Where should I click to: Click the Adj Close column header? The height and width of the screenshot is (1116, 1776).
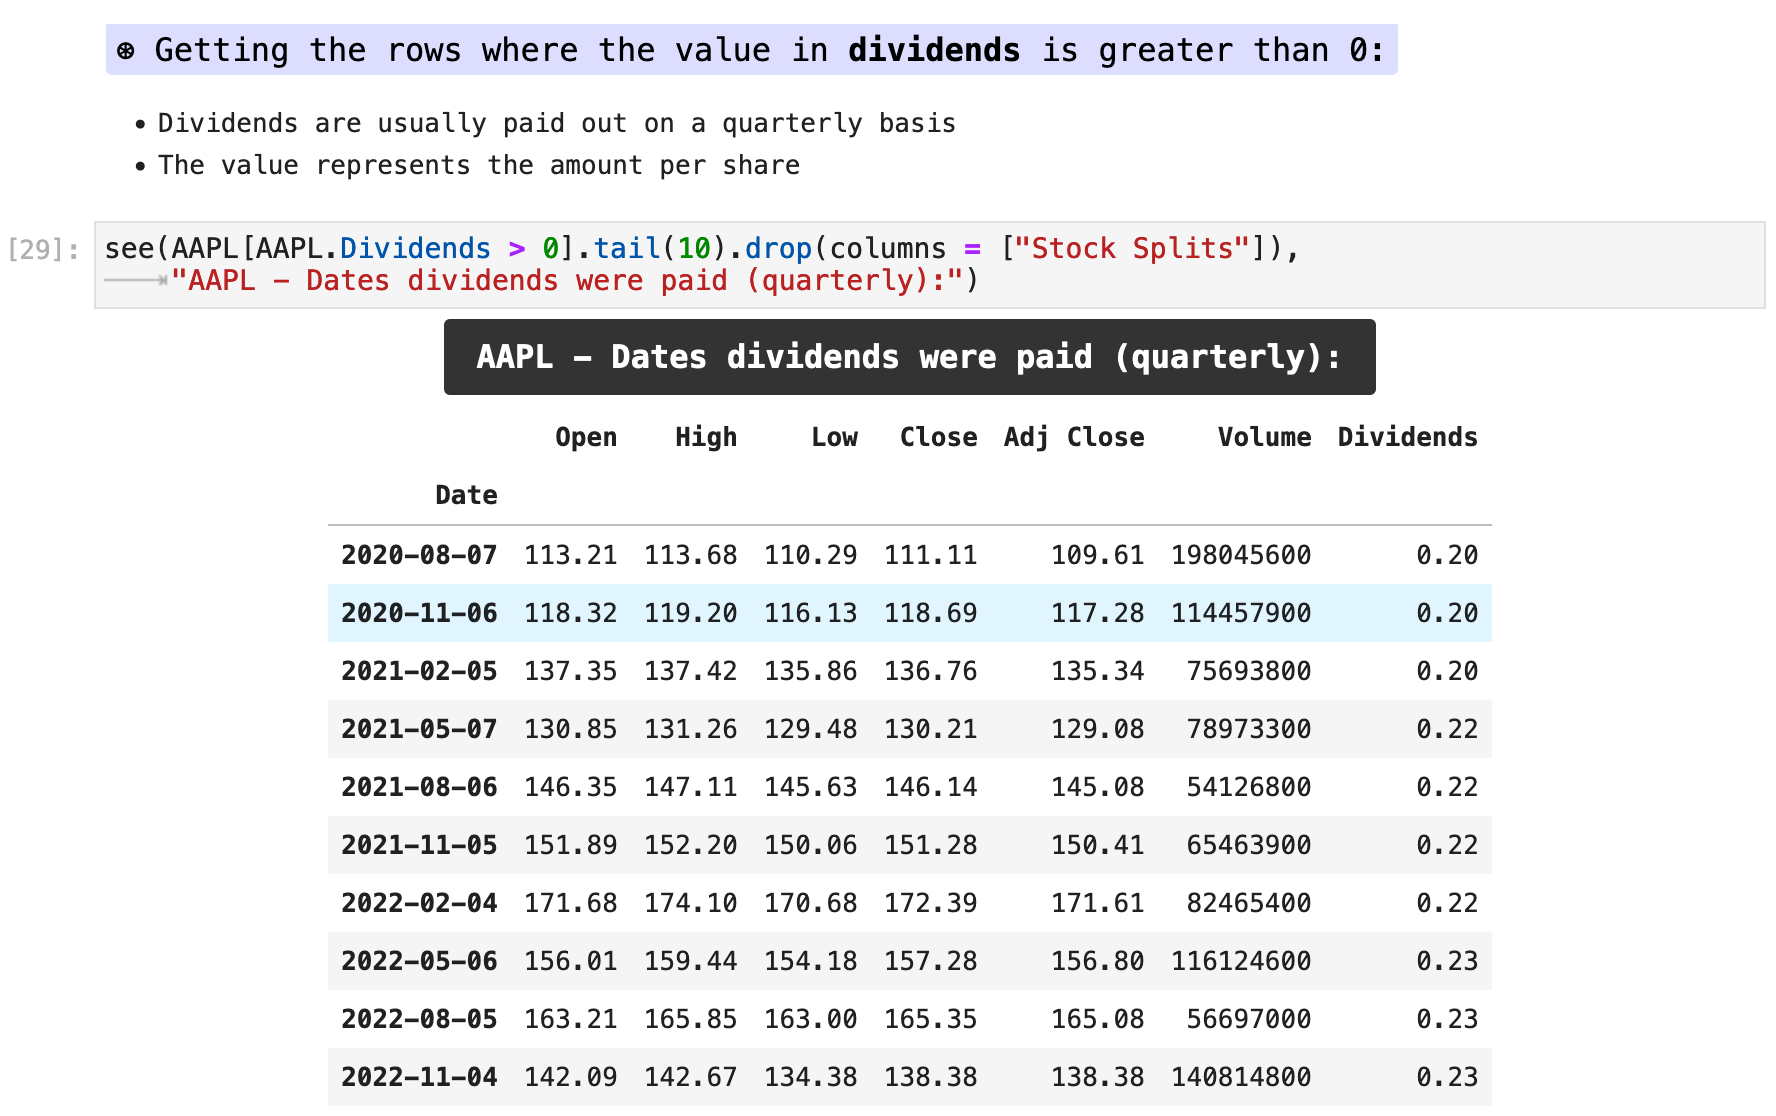(1074, 437)
